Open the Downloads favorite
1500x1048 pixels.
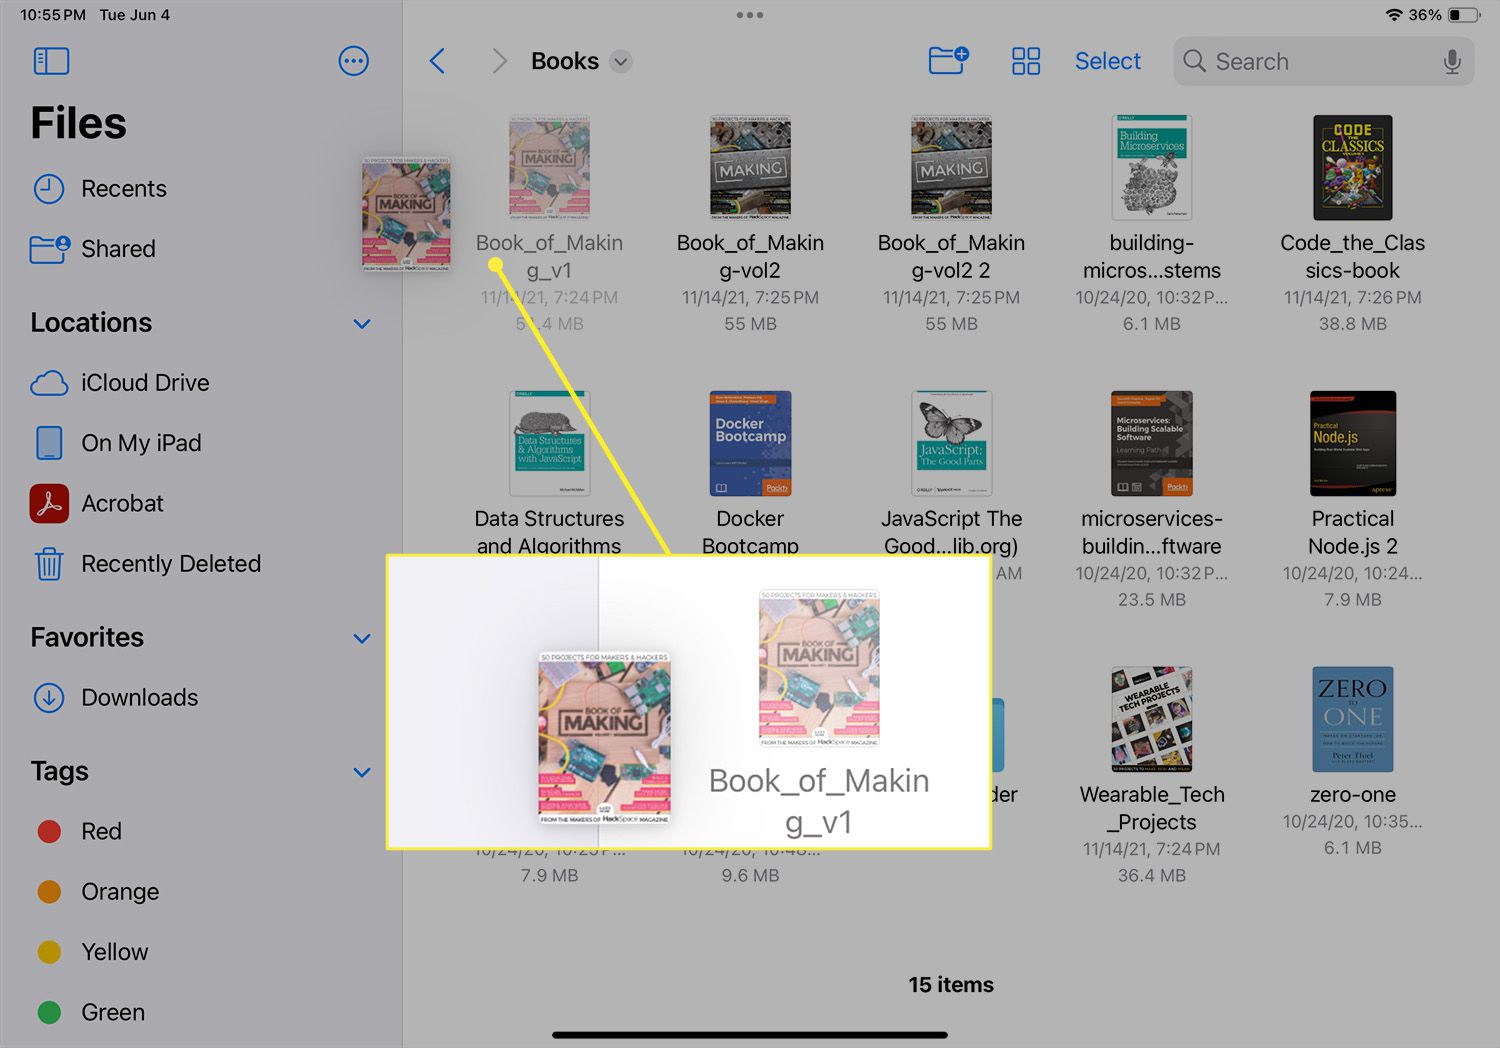coord(139,697)
